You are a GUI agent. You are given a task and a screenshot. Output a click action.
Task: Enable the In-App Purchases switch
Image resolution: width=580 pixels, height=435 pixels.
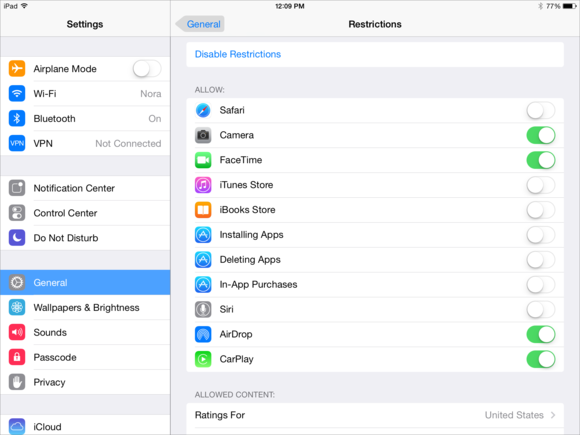pos(541,284)
